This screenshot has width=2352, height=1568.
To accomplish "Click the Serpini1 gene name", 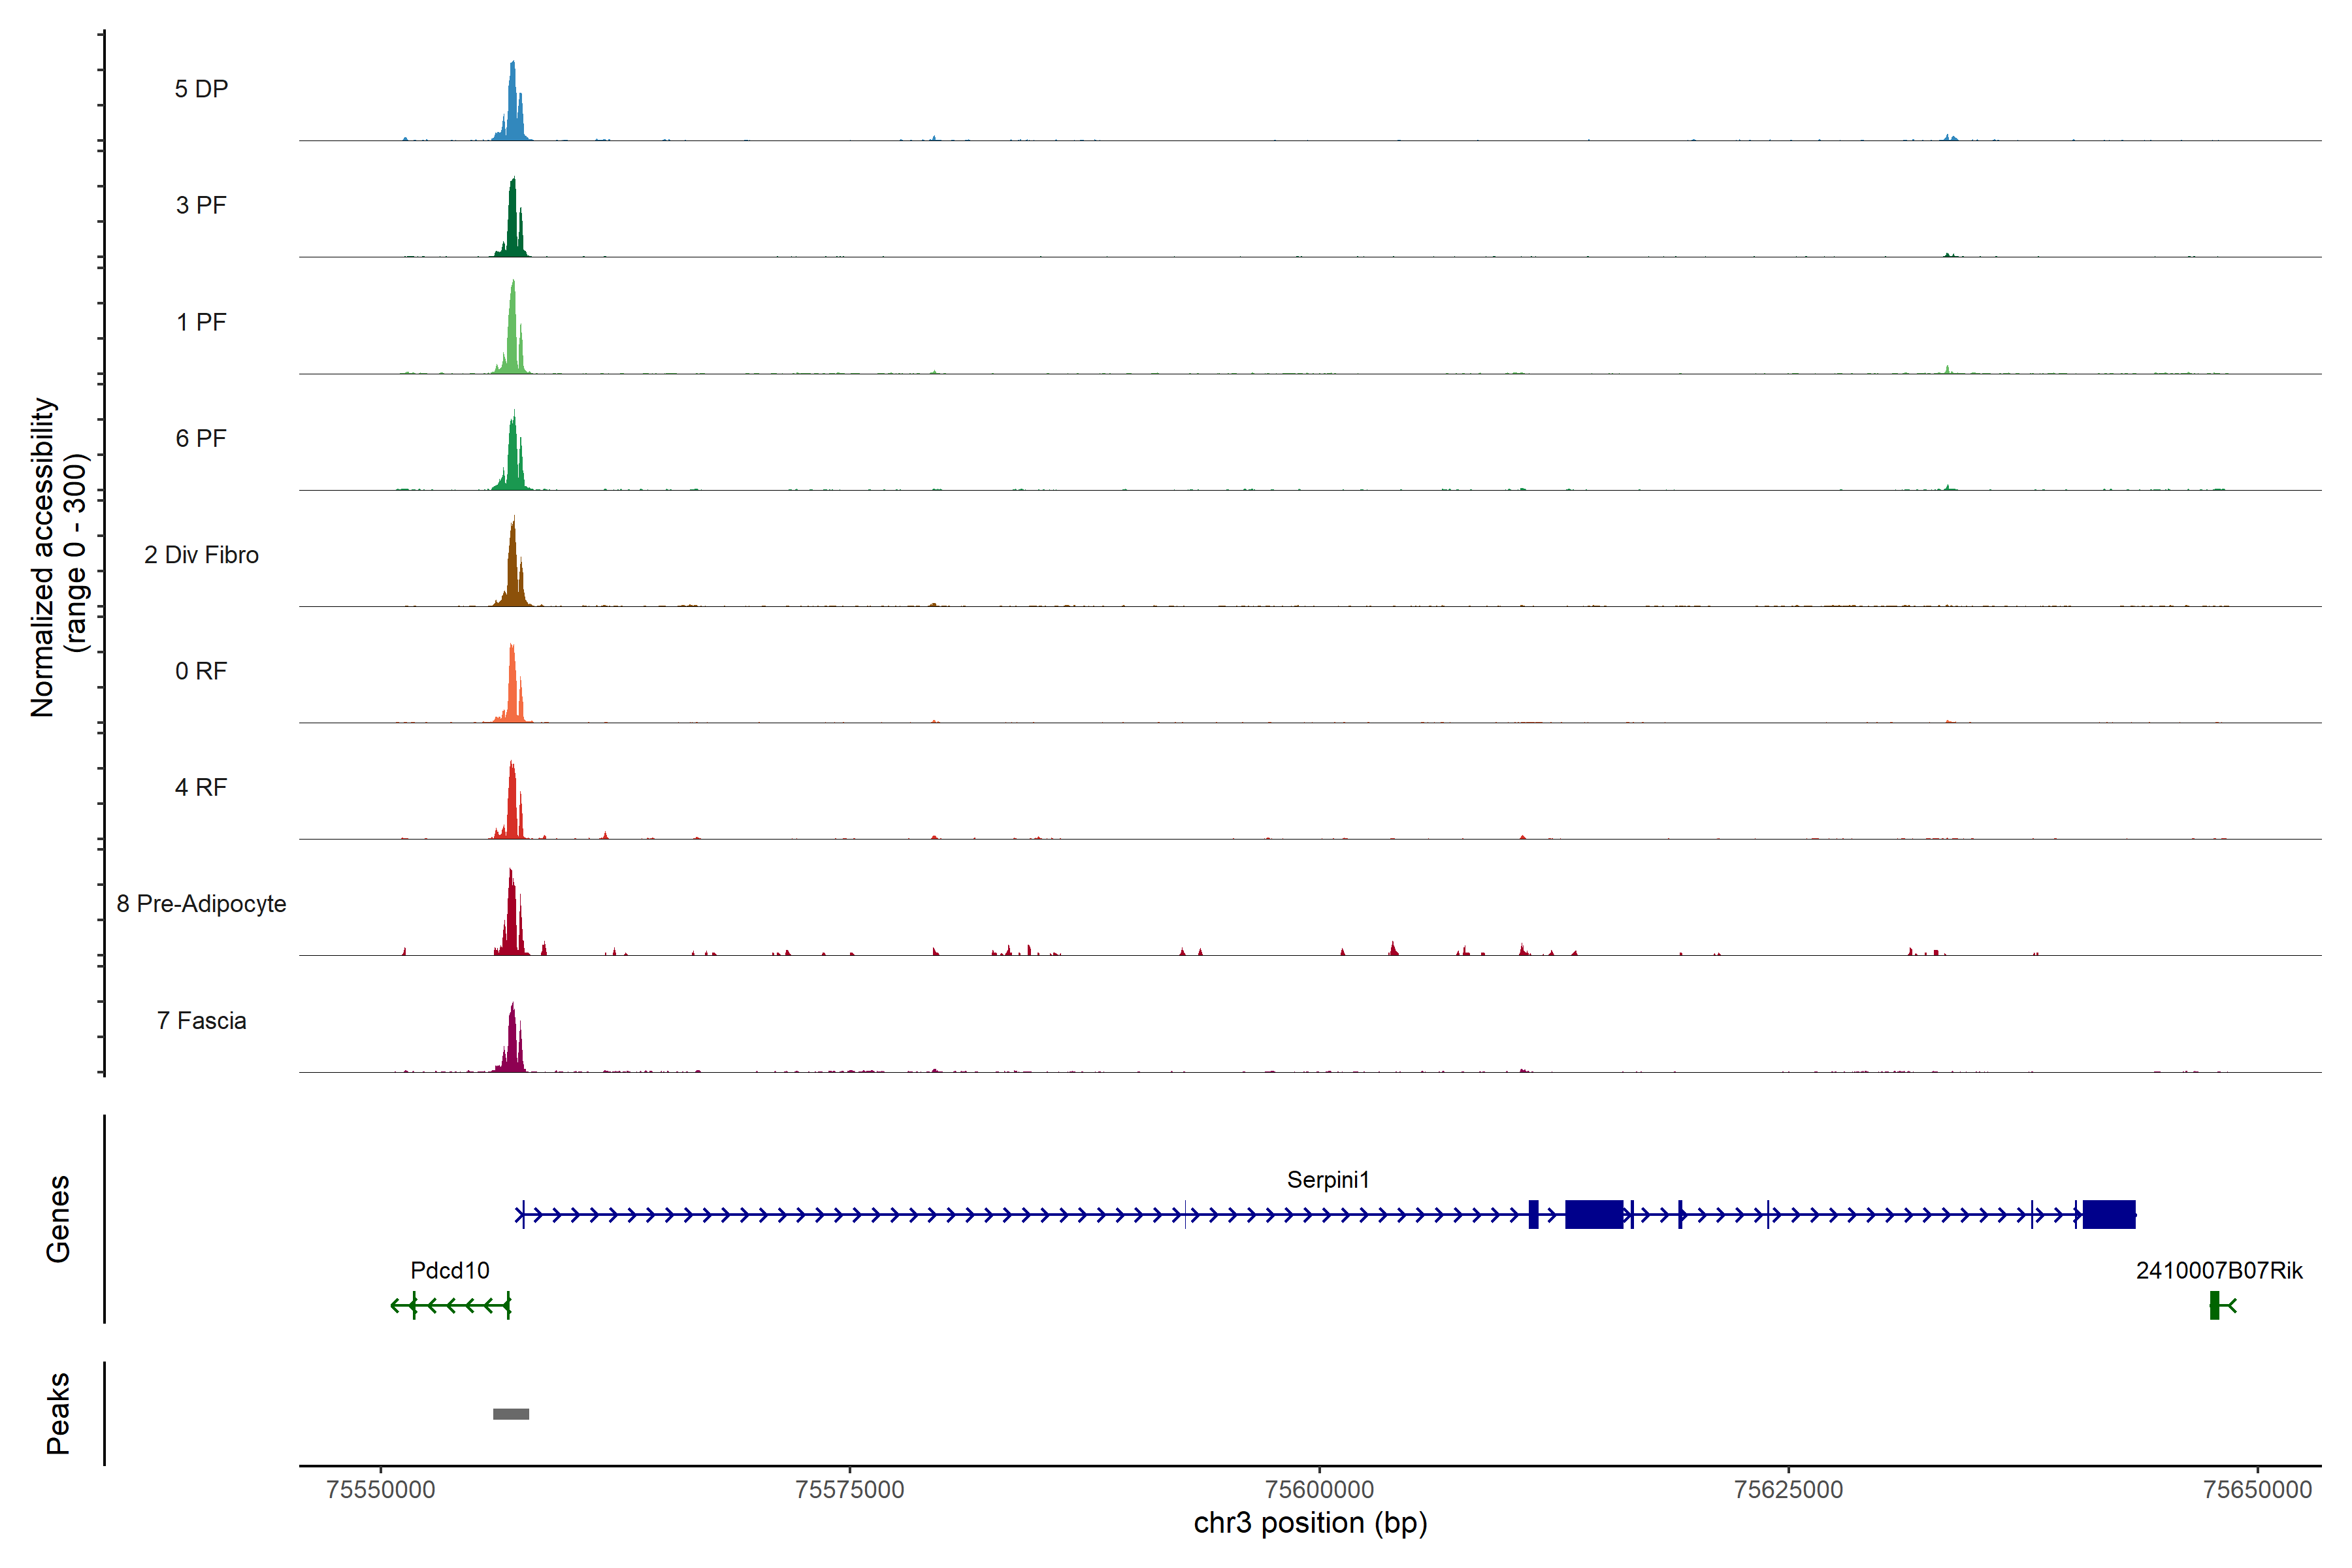I will pyautogui.click(x=1328, y=1180).
